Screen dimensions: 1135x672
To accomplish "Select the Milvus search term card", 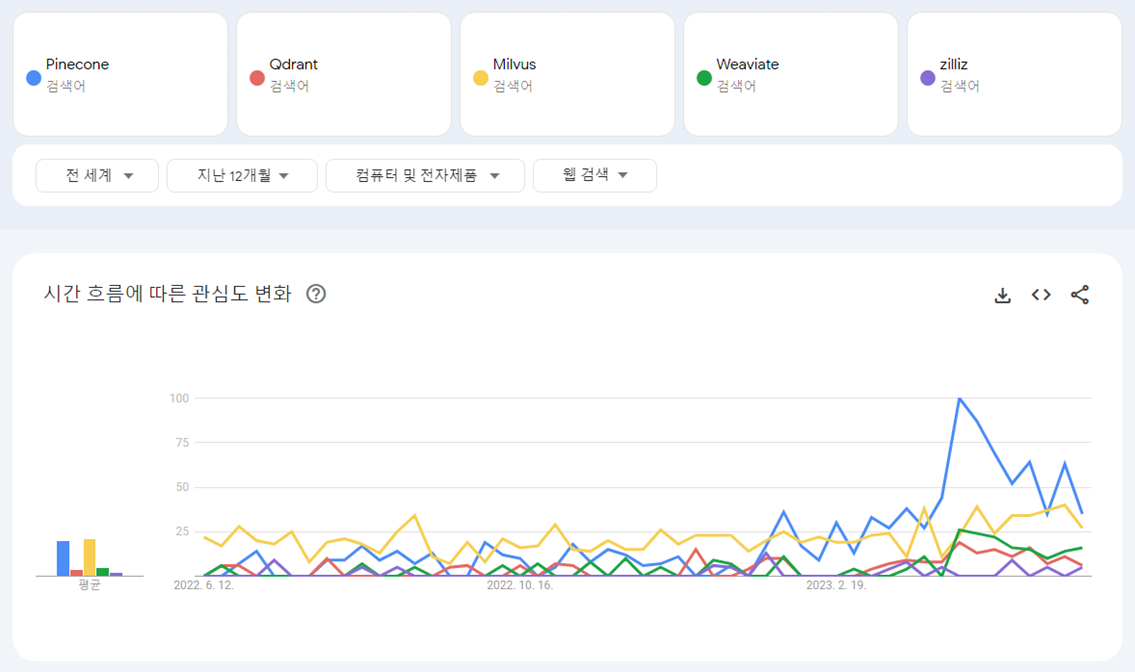I will point(568,74).
